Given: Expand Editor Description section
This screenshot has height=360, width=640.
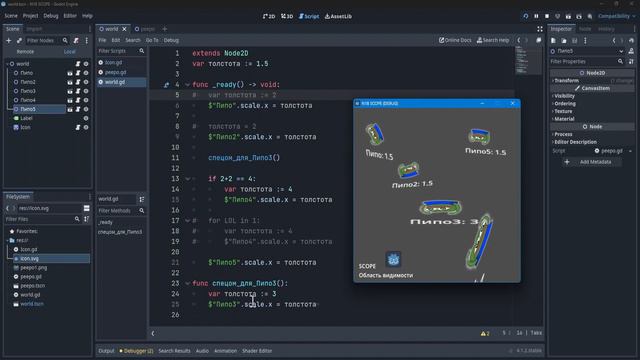Looking at the screenshot, I should coord(575,142).
